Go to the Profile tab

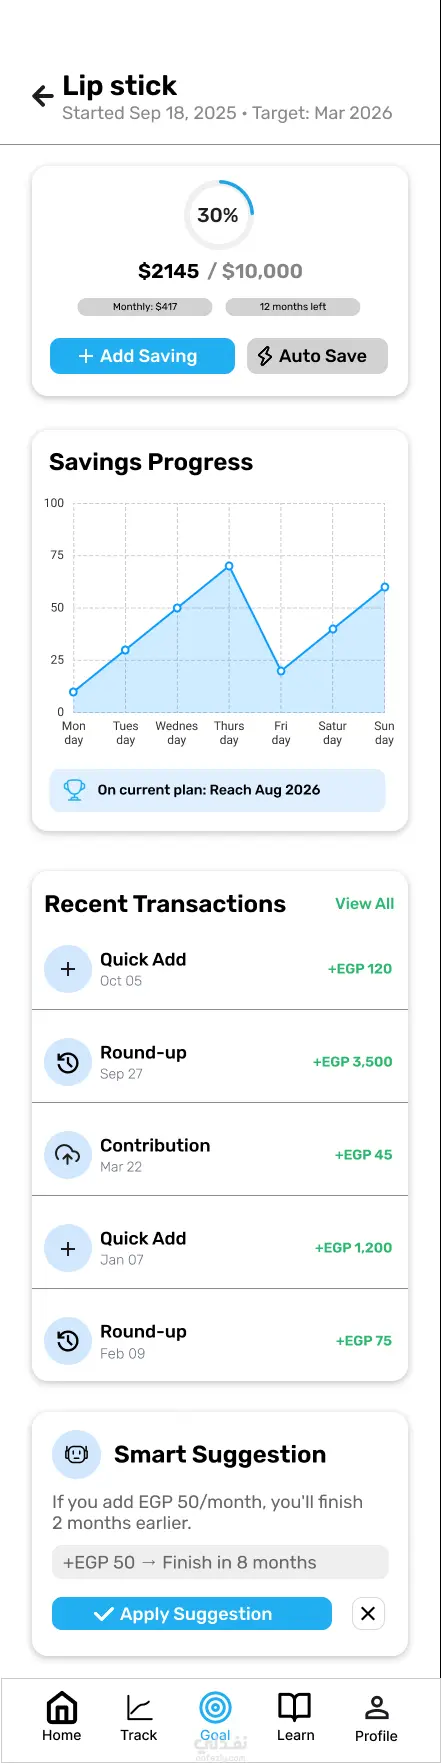tap(376, 1716)
